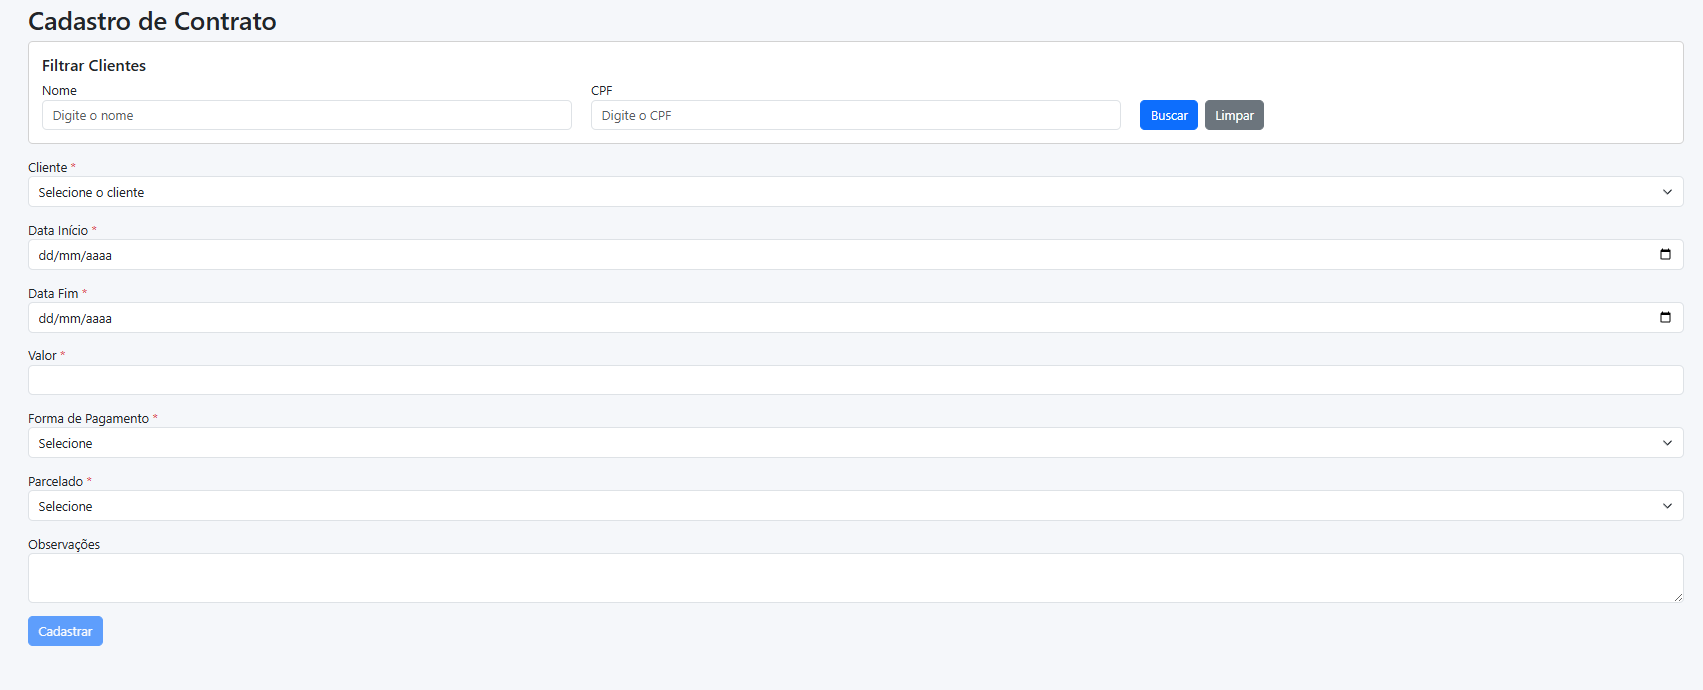Focus the Nome filter field
The width and height of the screenshot is (1703, 690).
pyautogui.click(x=306, y=116)
